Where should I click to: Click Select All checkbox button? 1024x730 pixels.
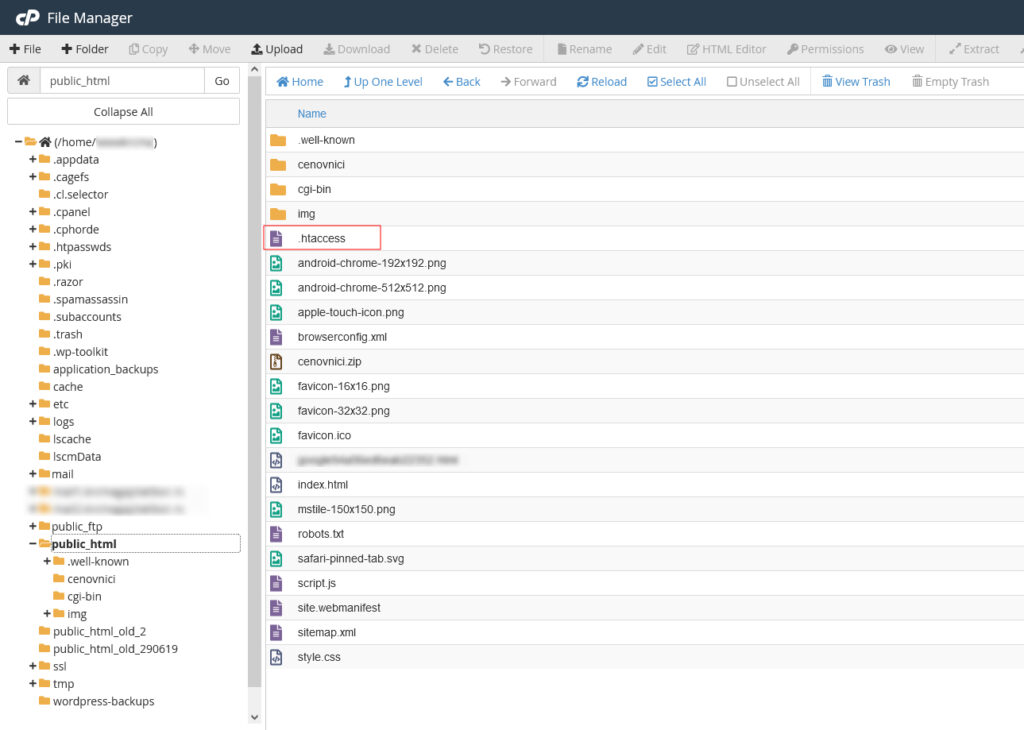pos(676,82)
